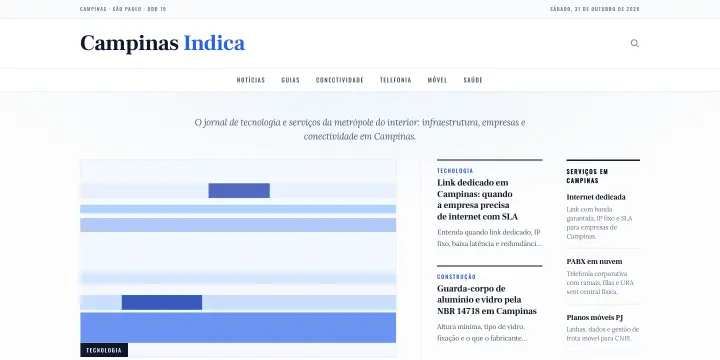The height and width of the screenshot is (360, 720).
Task: Select the Construção category label
Action: pos(456,276)
